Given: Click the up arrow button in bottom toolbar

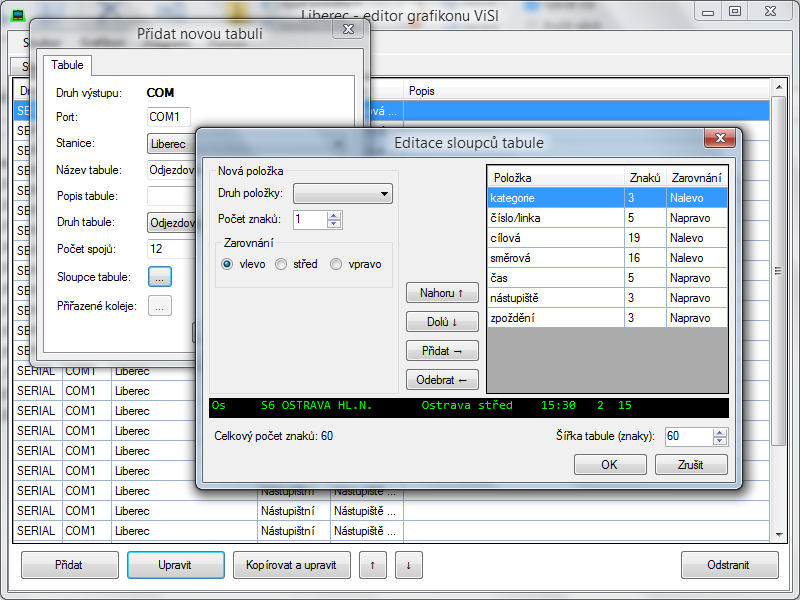Looking at the screenshot, I should [372, 565].
